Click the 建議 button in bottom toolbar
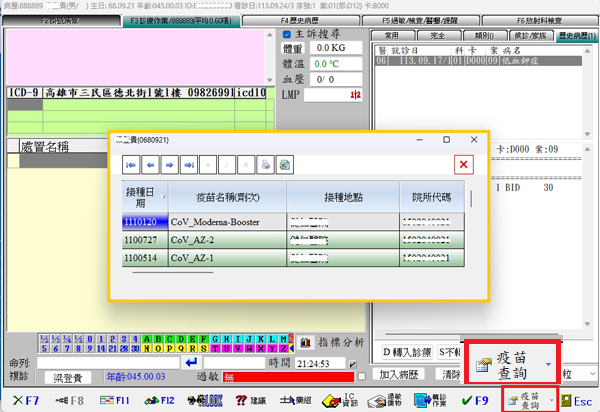Viewport: 600px width, 412px height. tap(251, 400)
